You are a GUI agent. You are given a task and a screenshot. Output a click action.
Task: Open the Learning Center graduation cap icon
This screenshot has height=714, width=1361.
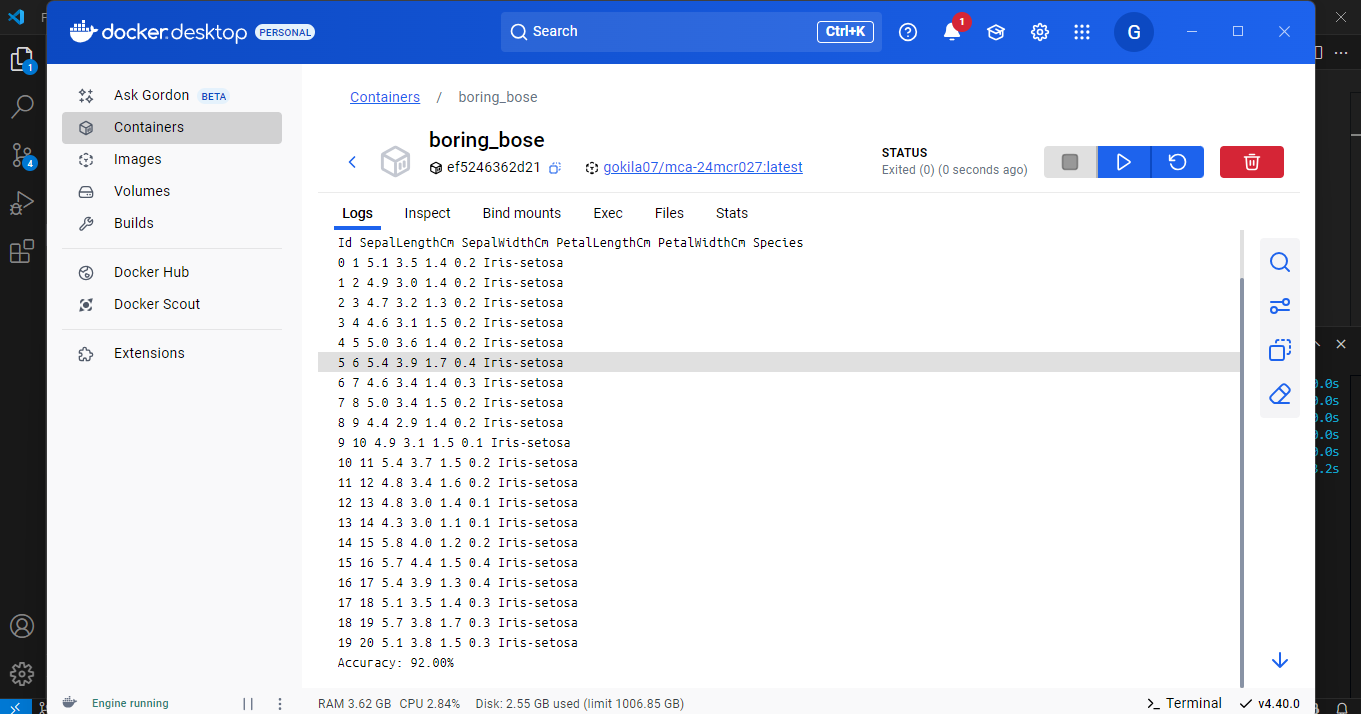tap(996, 32)
